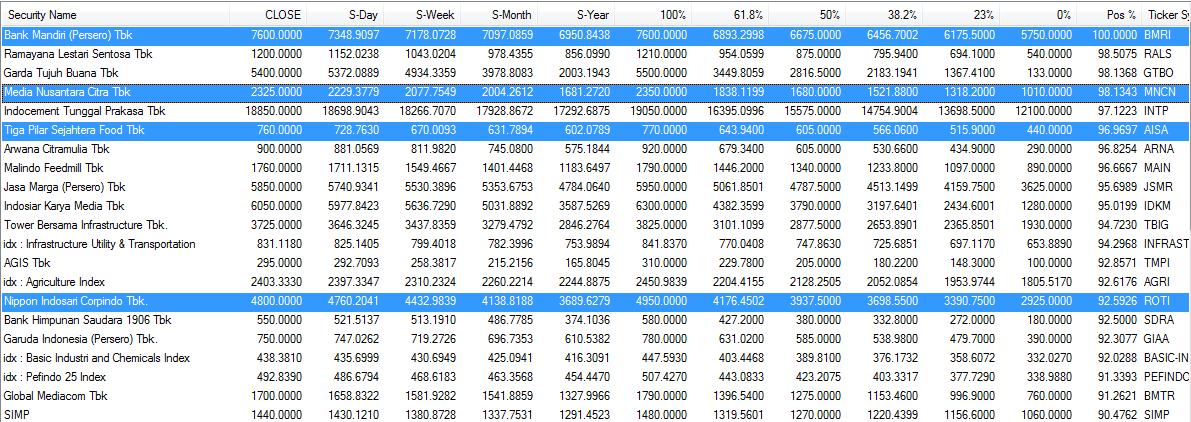Screen dimensions: 1191x422
Task: Click ticker symbol JSMR
Action: pos(1158,187)
